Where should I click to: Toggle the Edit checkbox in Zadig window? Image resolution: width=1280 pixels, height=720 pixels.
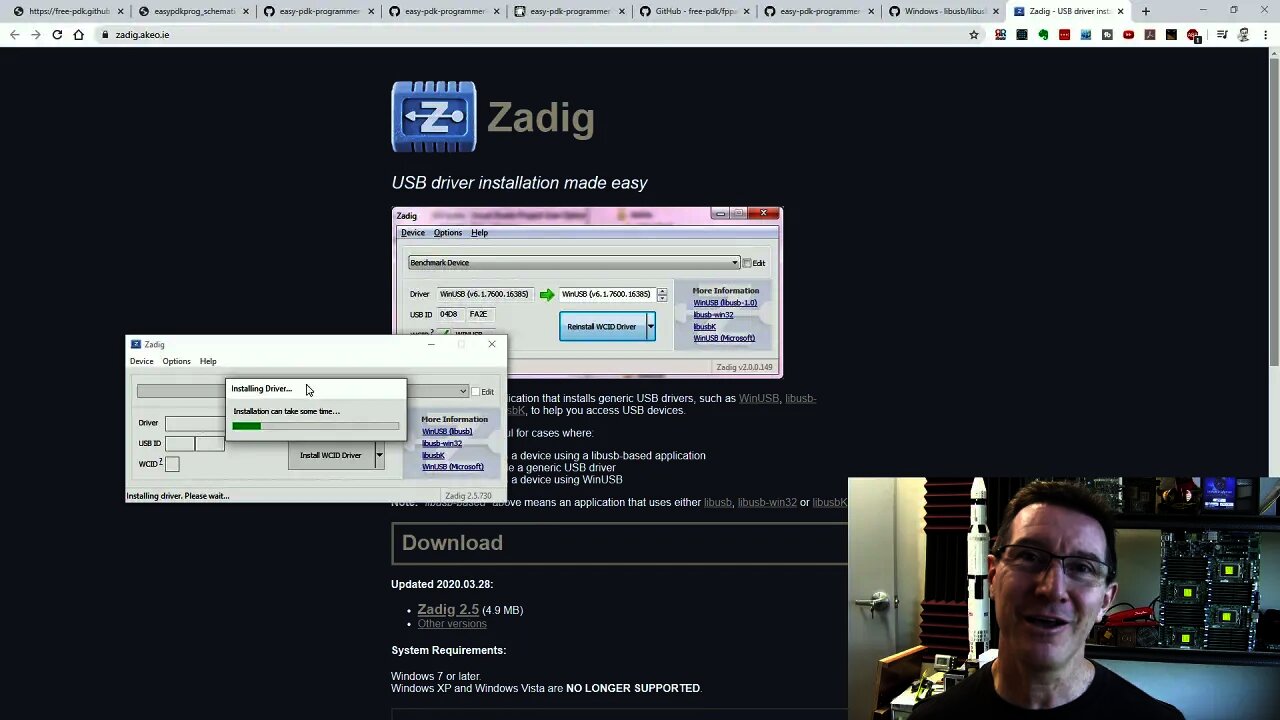click(x=476, y=391)
